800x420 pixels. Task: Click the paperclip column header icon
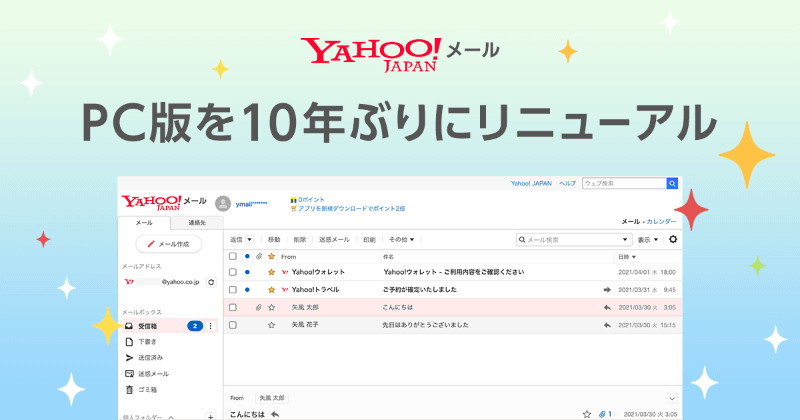coord(259,256)
